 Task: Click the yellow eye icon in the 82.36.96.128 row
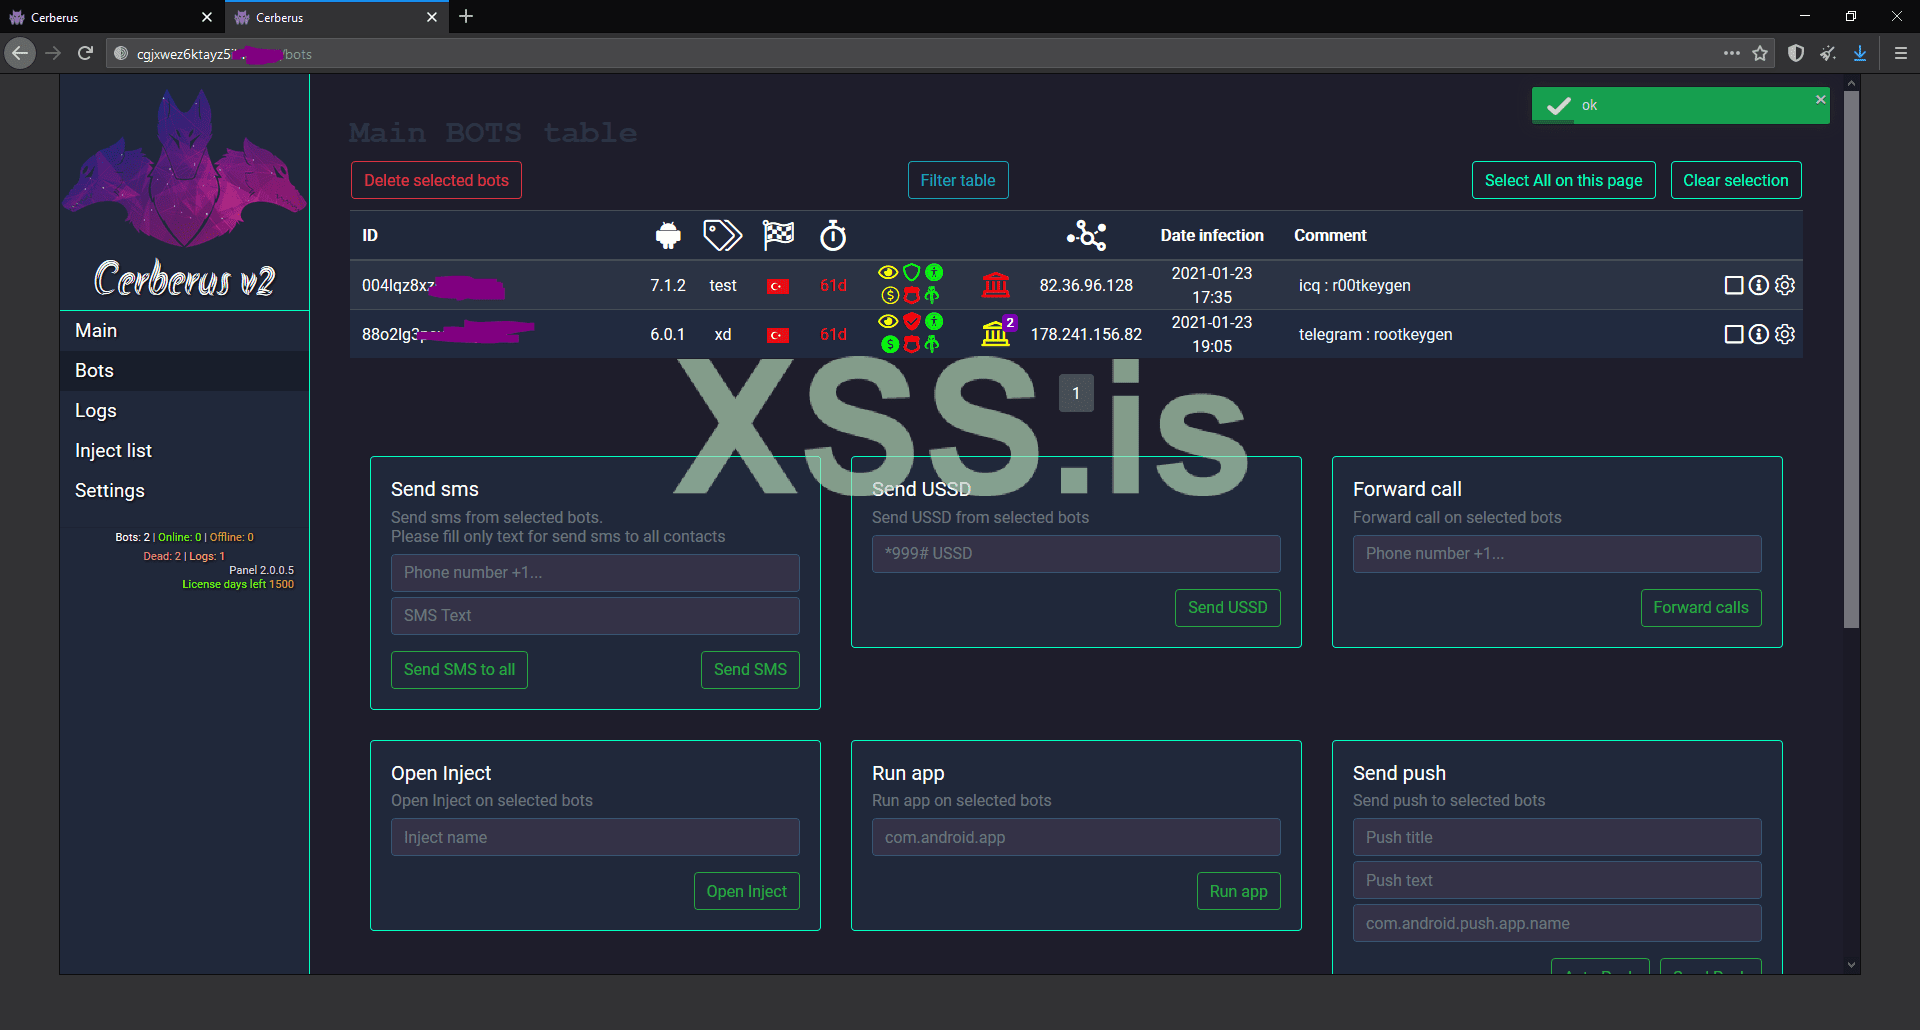pyautogui.click(x=888, y=273)
